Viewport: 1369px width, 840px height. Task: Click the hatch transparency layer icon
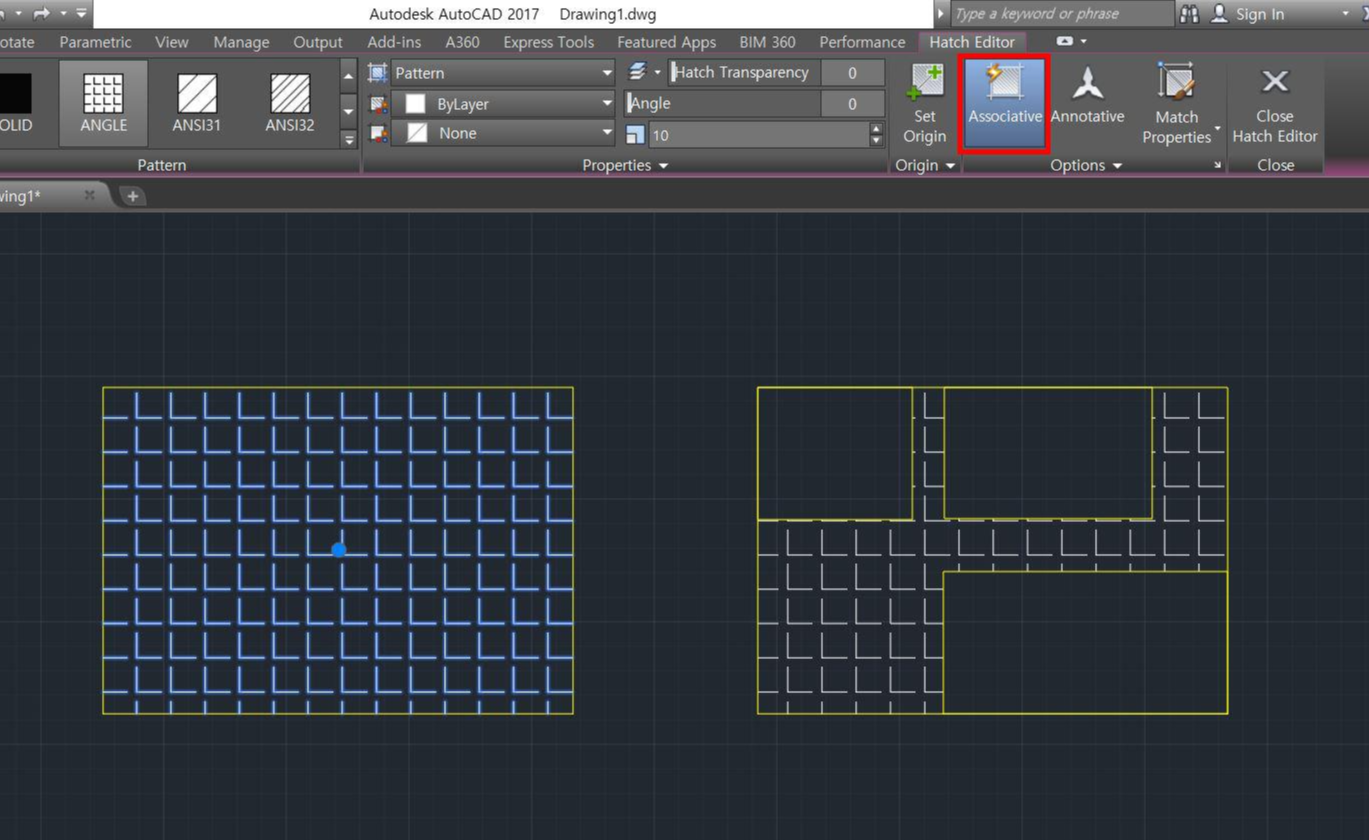tap(637, 72)
